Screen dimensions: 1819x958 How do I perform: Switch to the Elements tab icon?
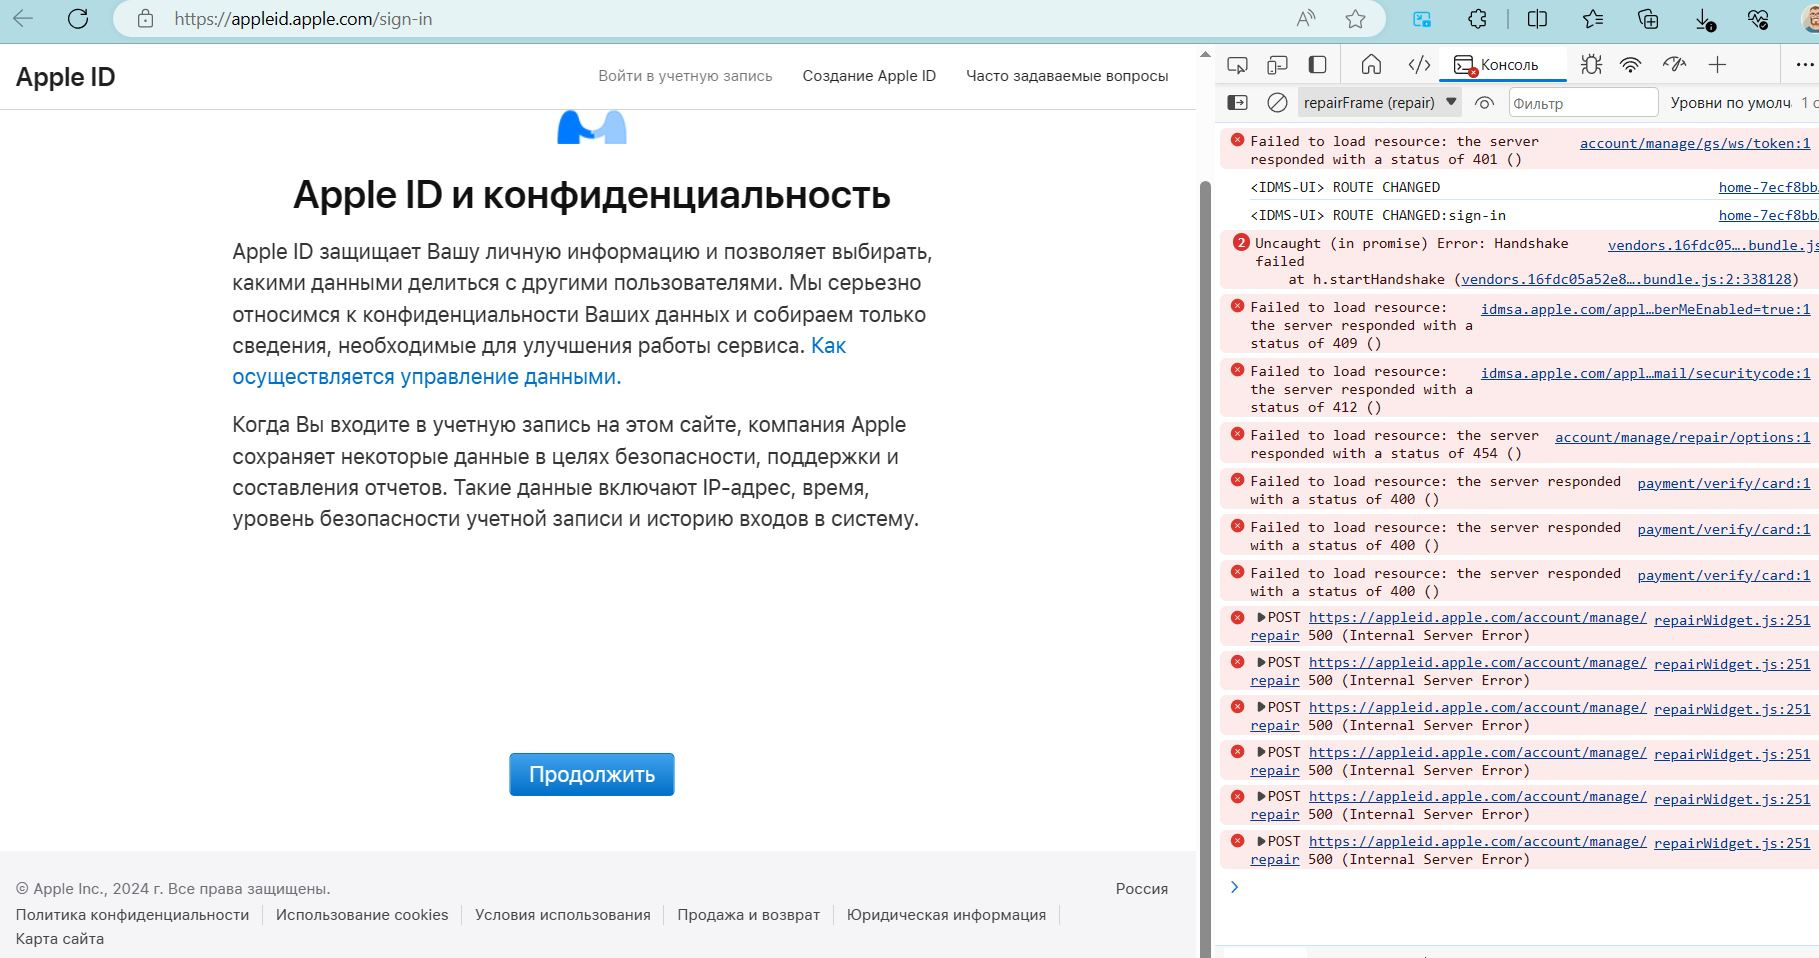click(x=1419, y=65)
